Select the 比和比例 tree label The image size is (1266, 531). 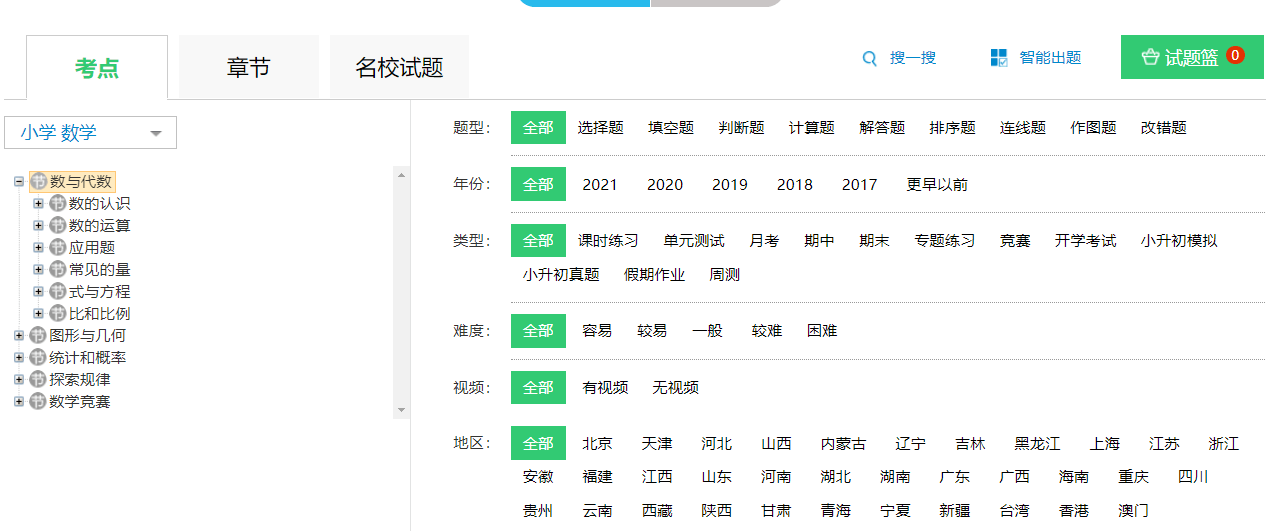point(99,314)
